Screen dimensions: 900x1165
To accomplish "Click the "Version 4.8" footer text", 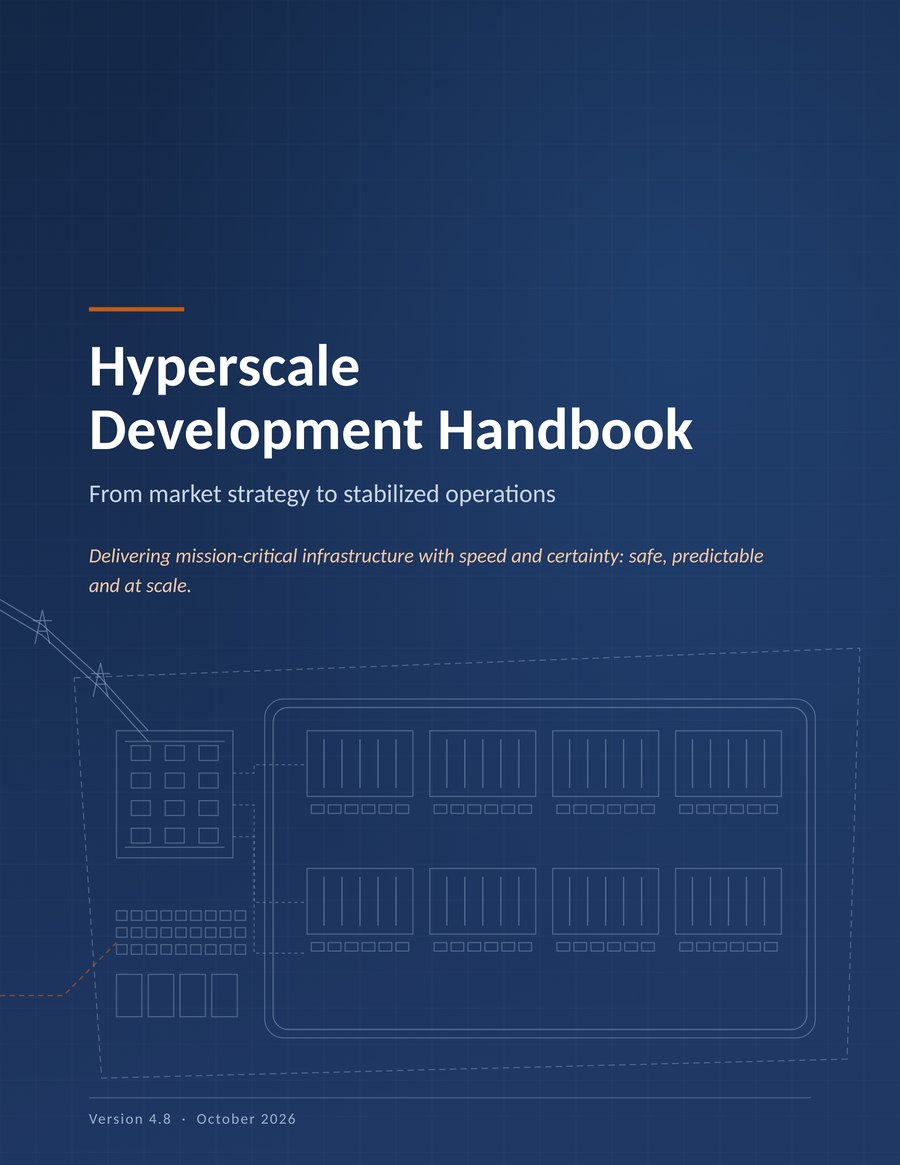I will 130,1119.
